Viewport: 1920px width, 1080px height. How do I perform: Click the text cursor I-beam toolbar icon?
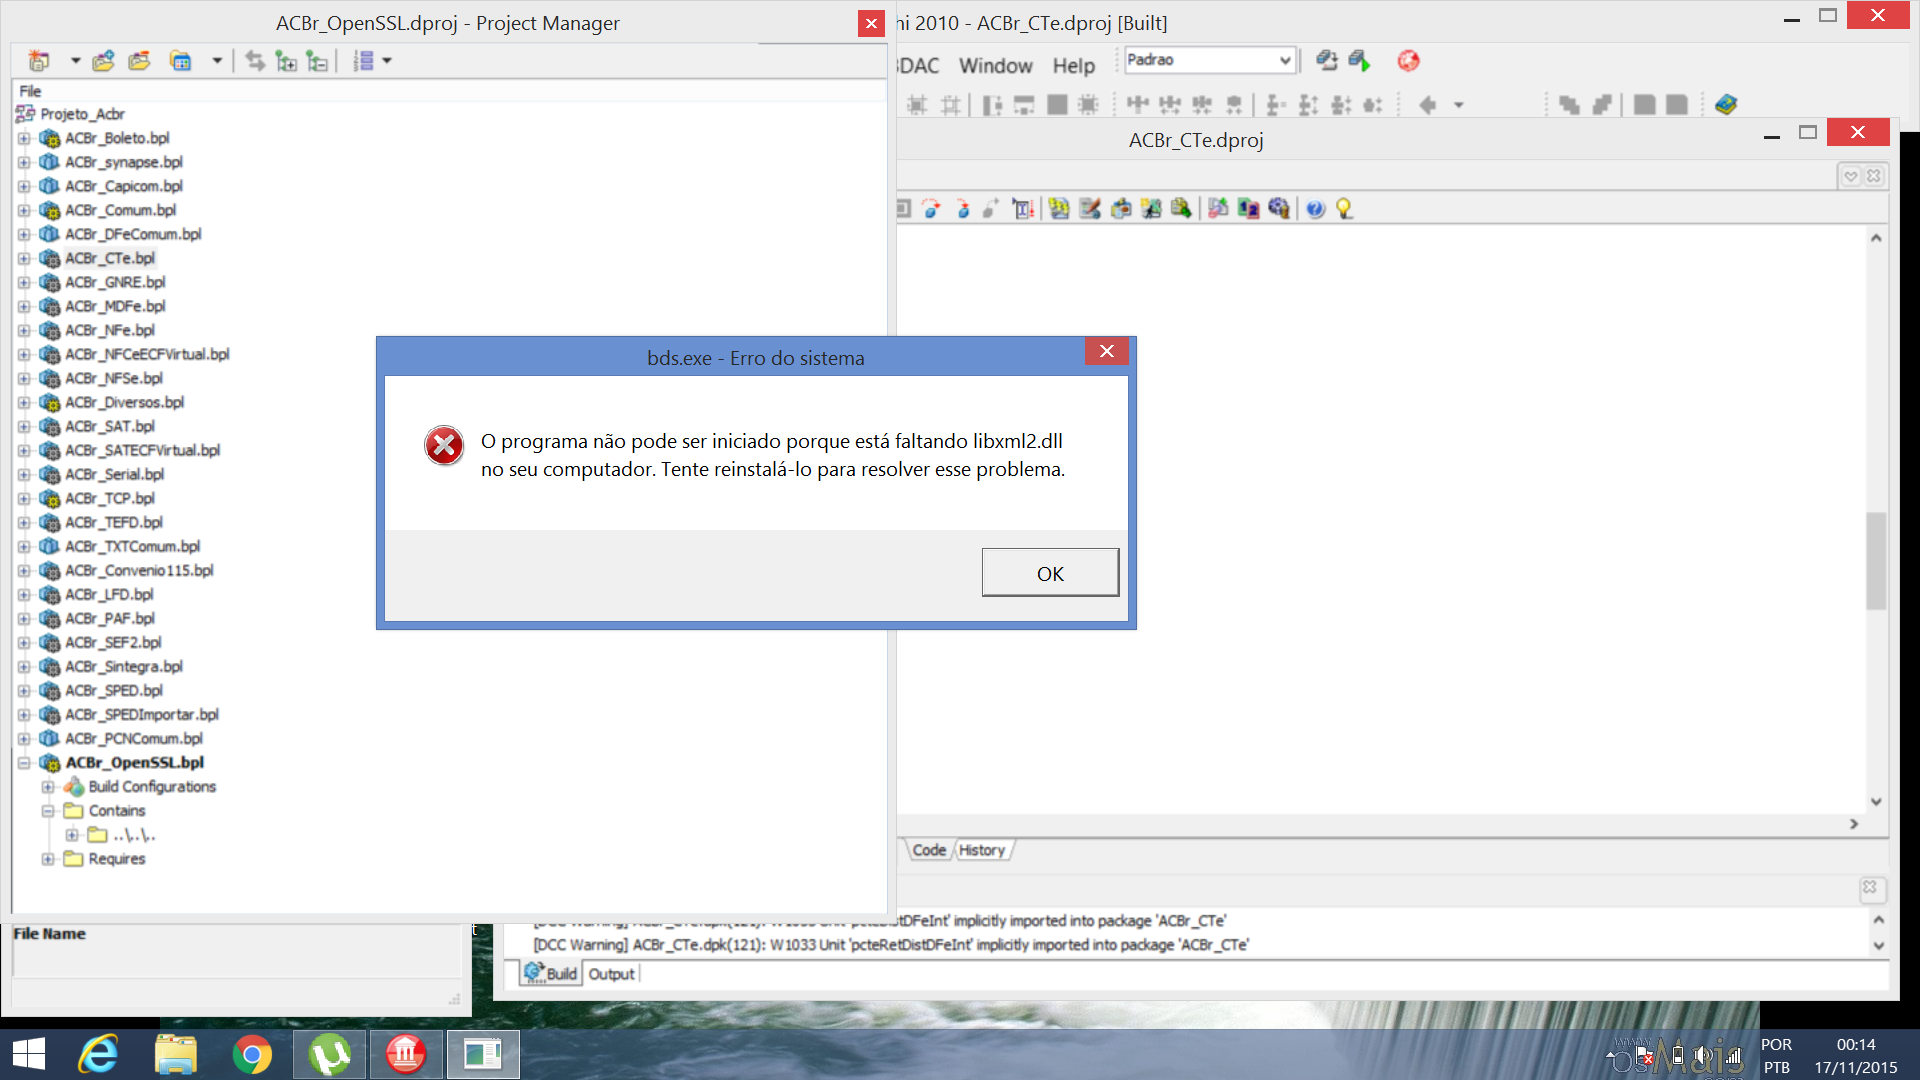[1022, 208]
